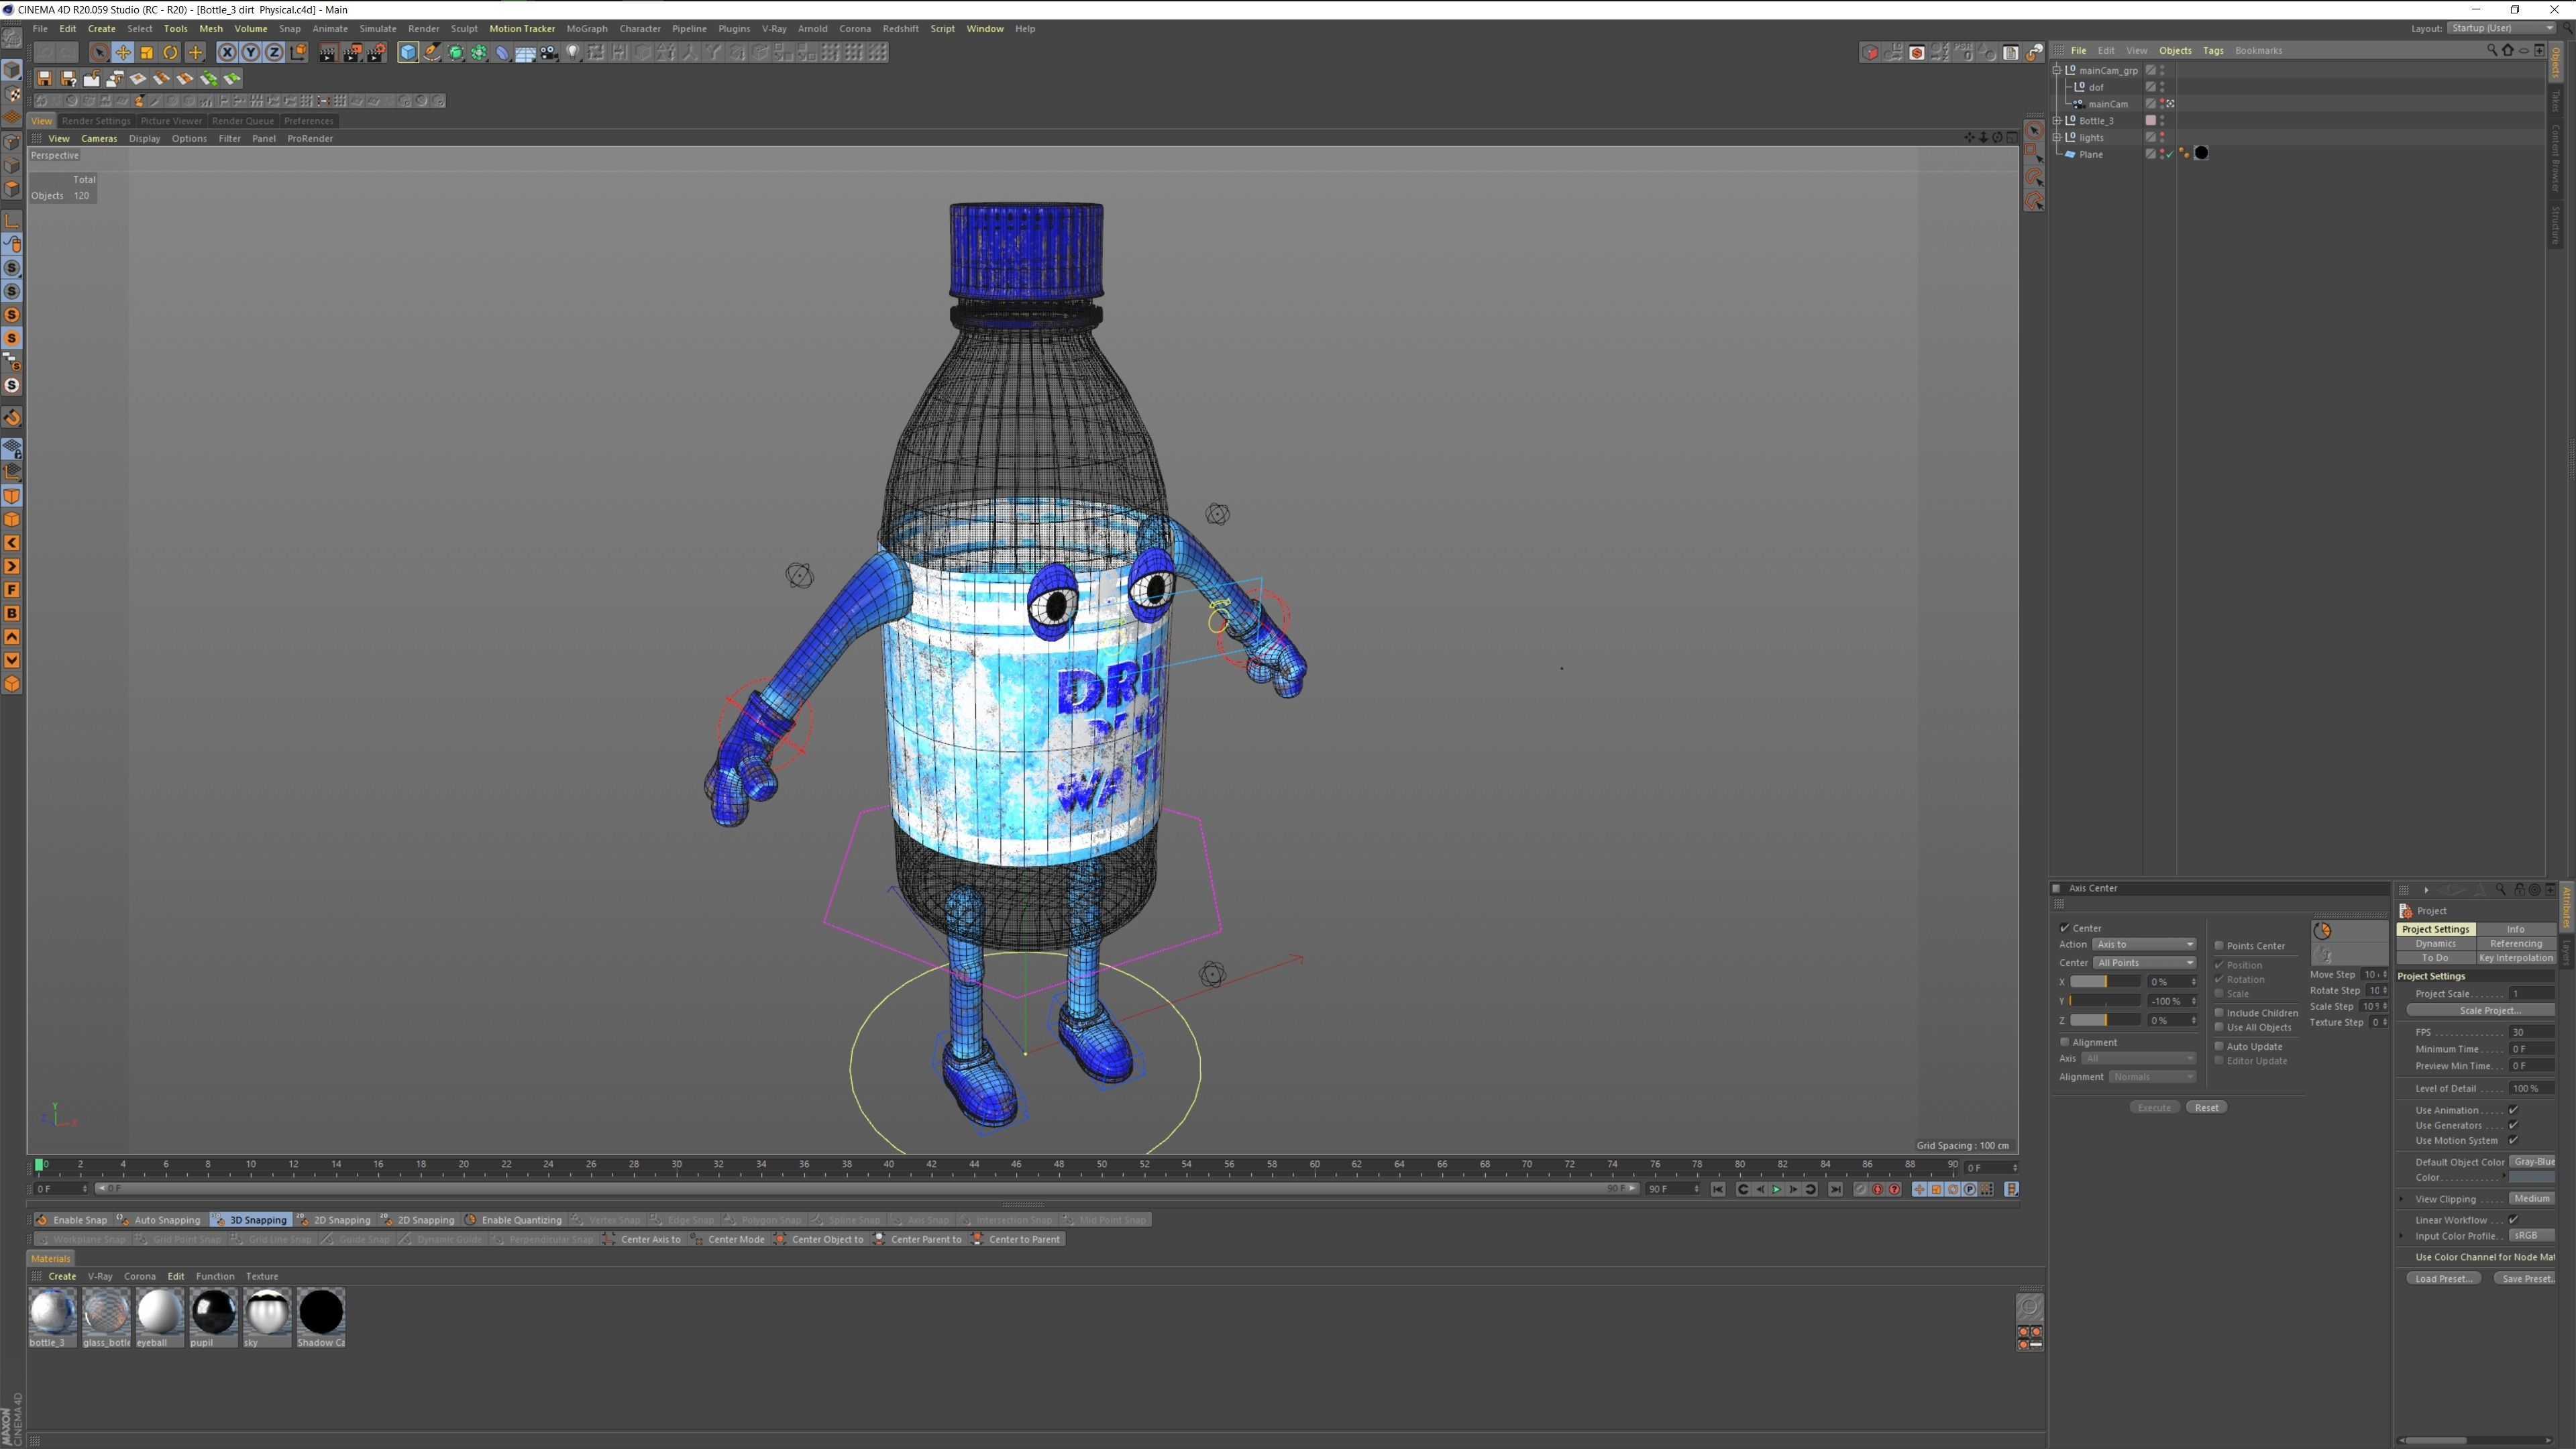Enable Use All Objects checkbox
Screen dimensions: 2576x1449
tap(2219, 1027)
